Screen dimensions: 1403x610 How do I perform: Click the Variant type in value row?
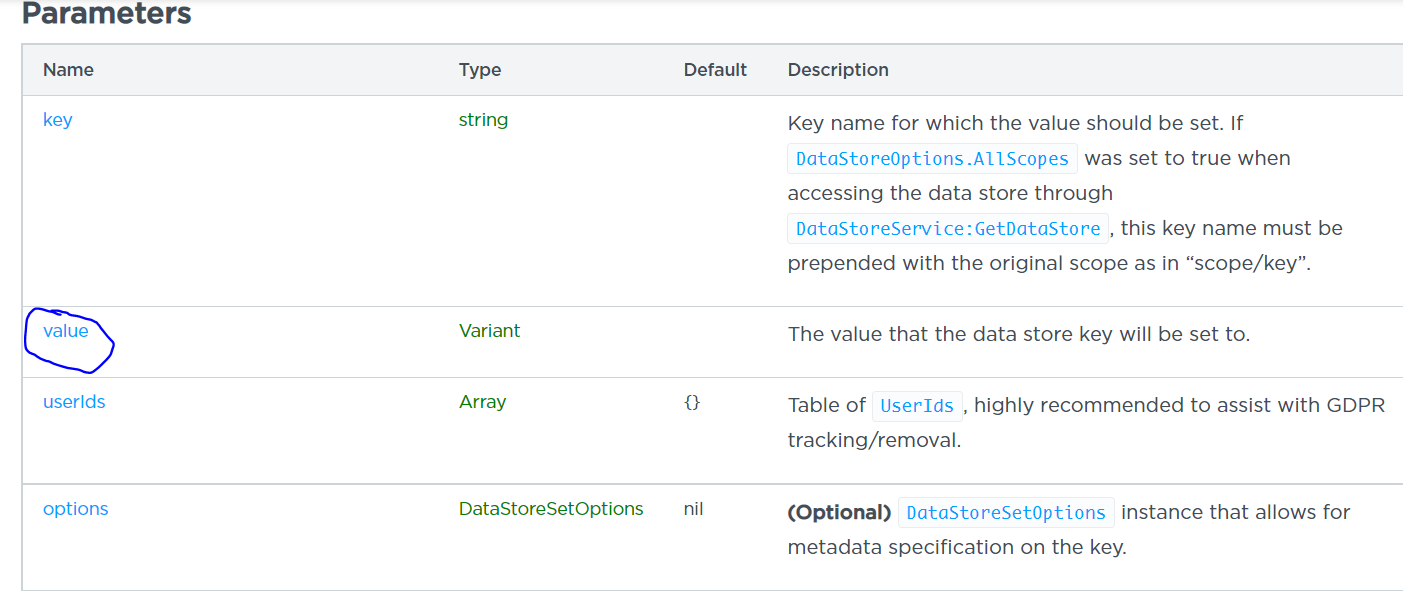(489, 331)
